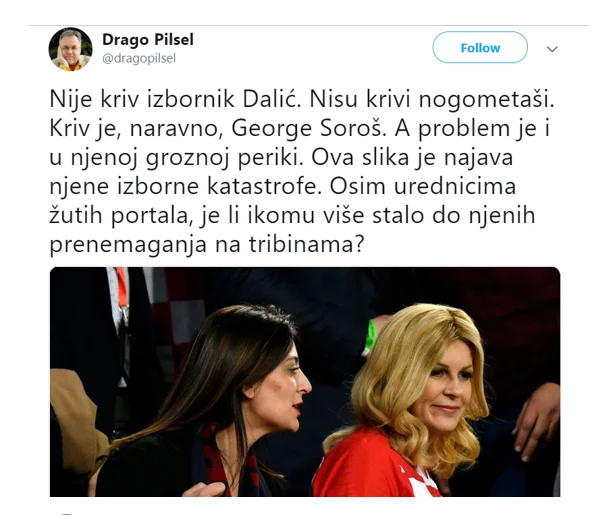Expand the tweet options chevron

[x=552, y=49]
